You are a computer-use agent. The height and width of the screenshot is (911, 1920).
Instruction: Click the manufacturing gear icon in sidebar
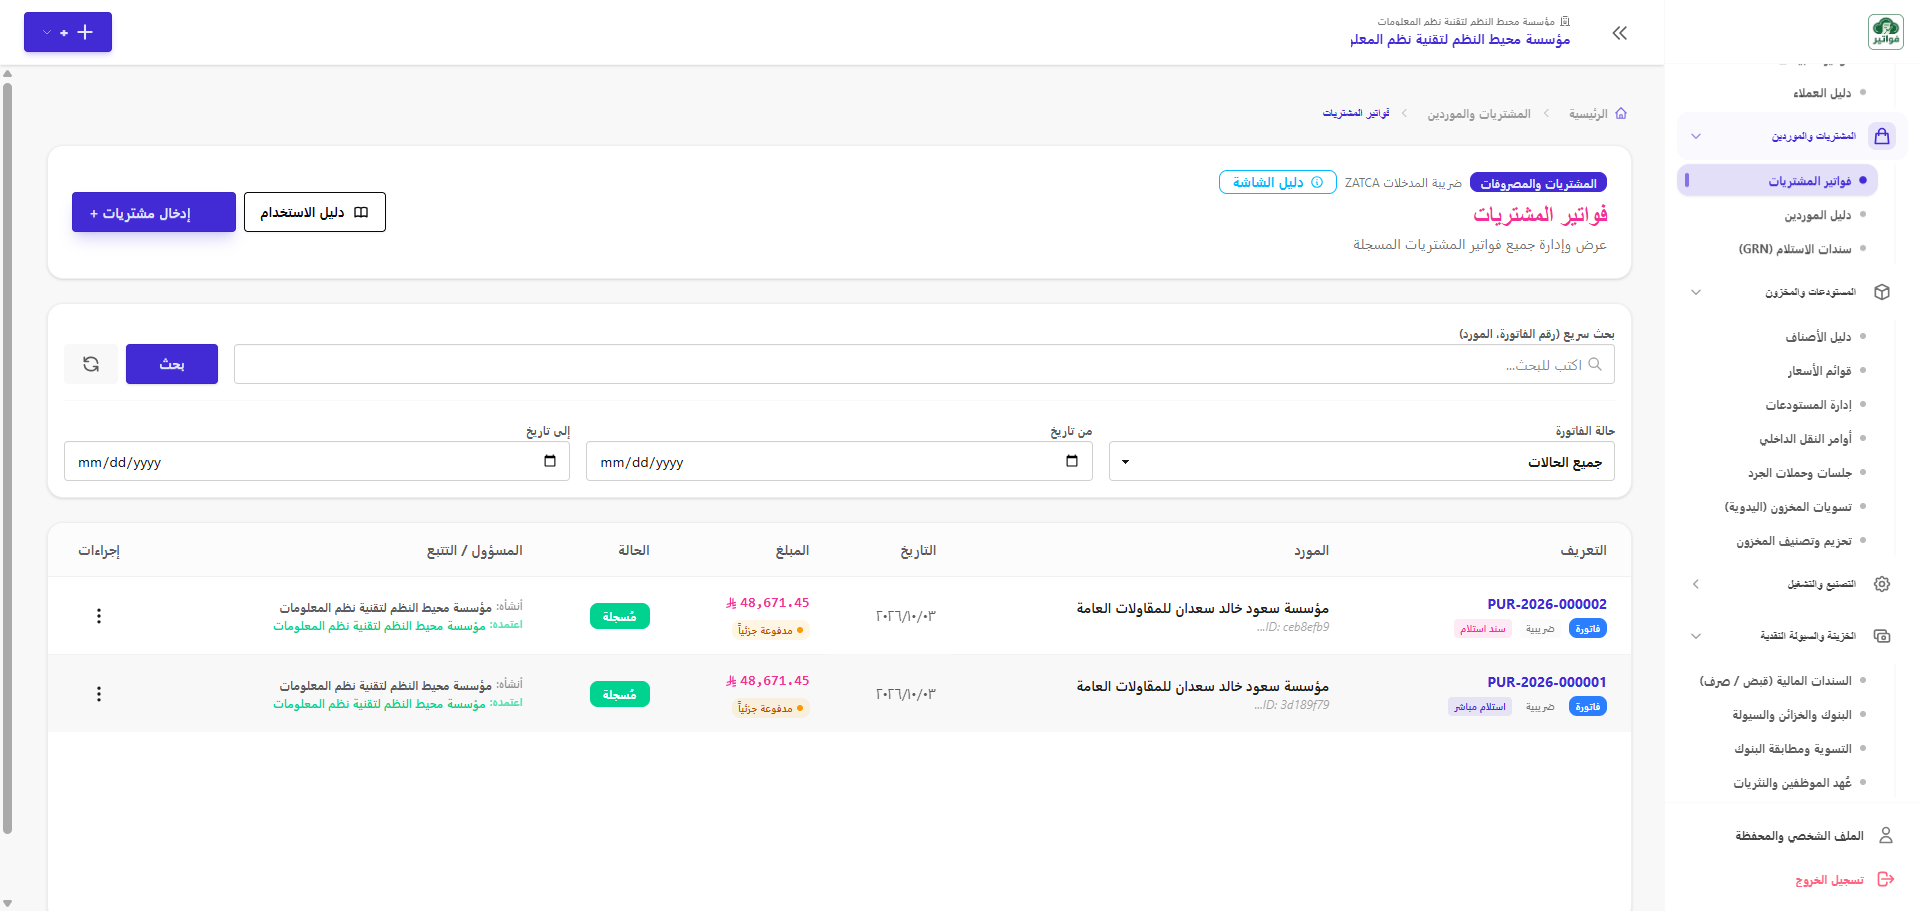pos(1882,584)
